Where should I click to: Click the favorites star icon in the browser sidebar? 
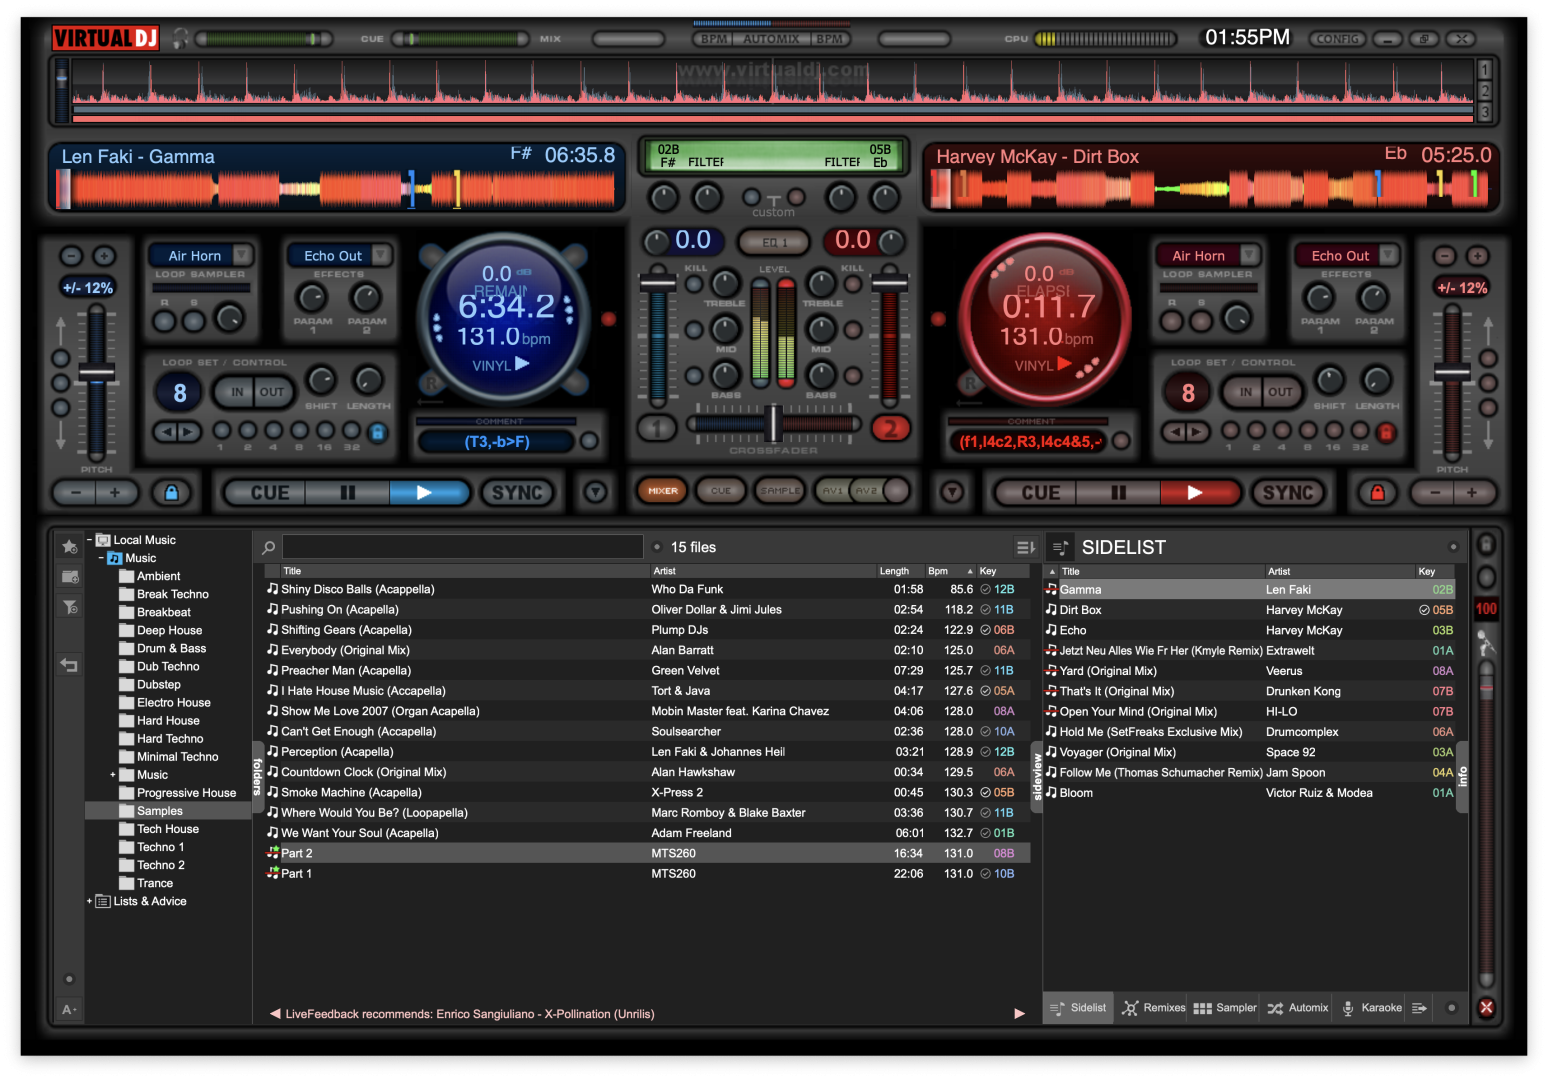70,546
